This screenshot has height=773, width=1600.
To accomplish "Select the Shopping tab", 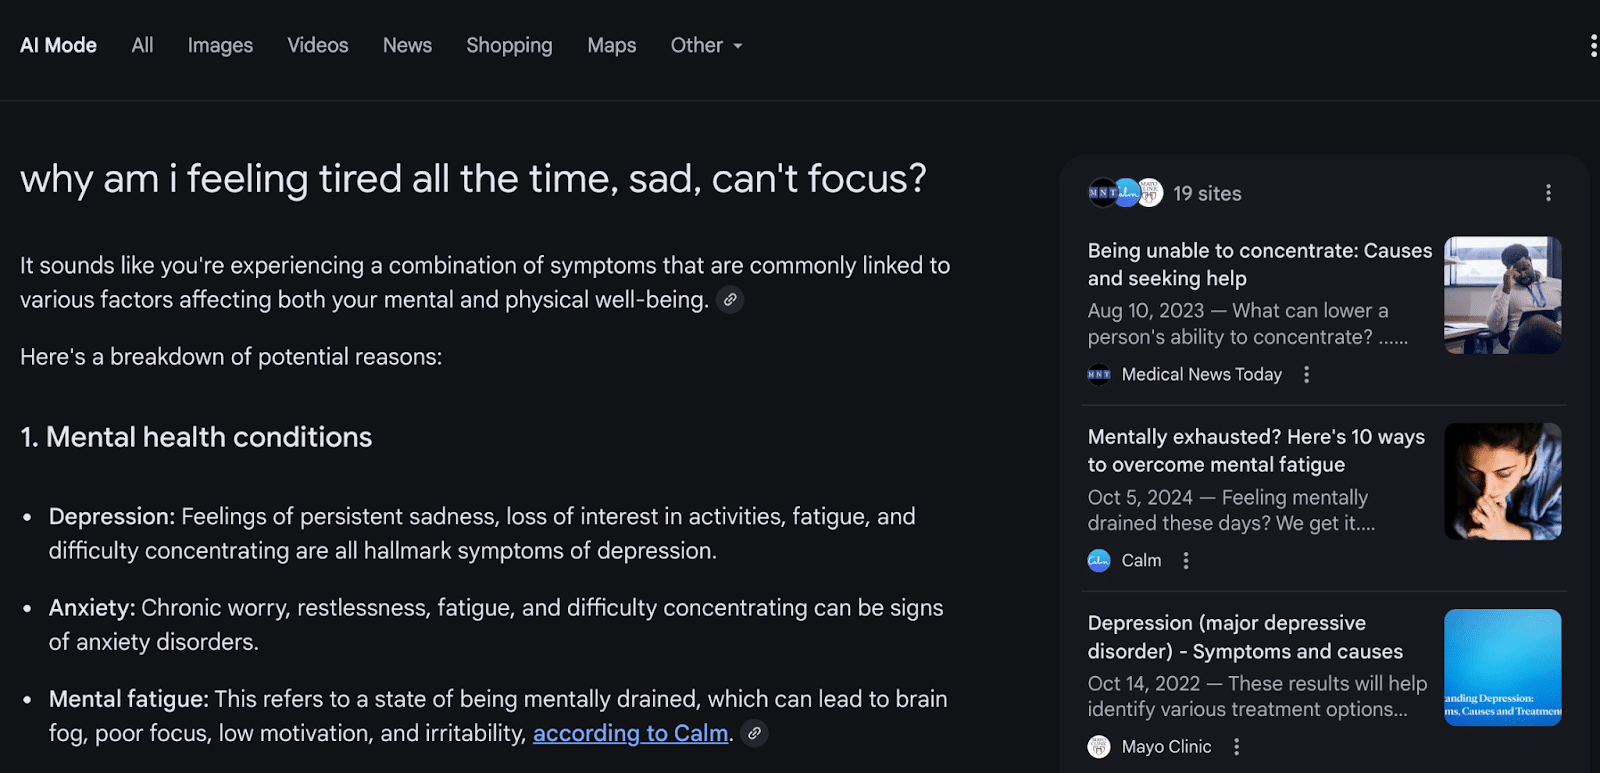I will 509,46.
